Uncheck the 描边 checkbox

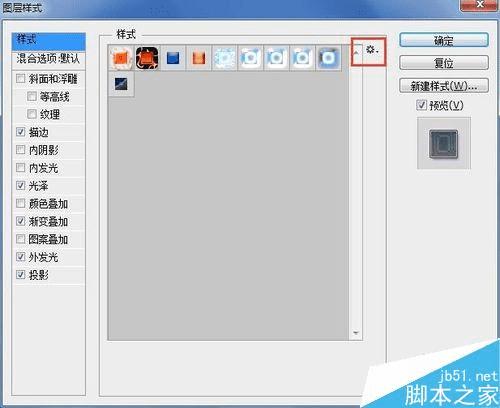point(20,132)
